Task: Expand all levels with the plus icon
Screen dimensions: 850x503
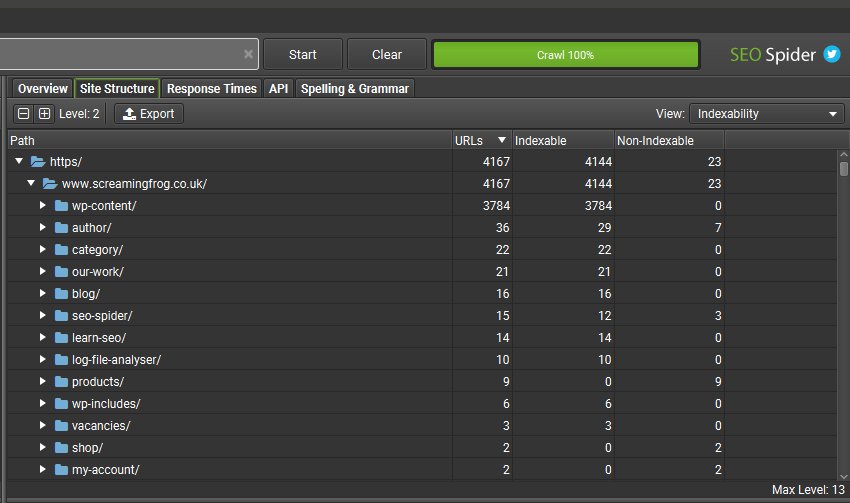Action: point(44,114)
